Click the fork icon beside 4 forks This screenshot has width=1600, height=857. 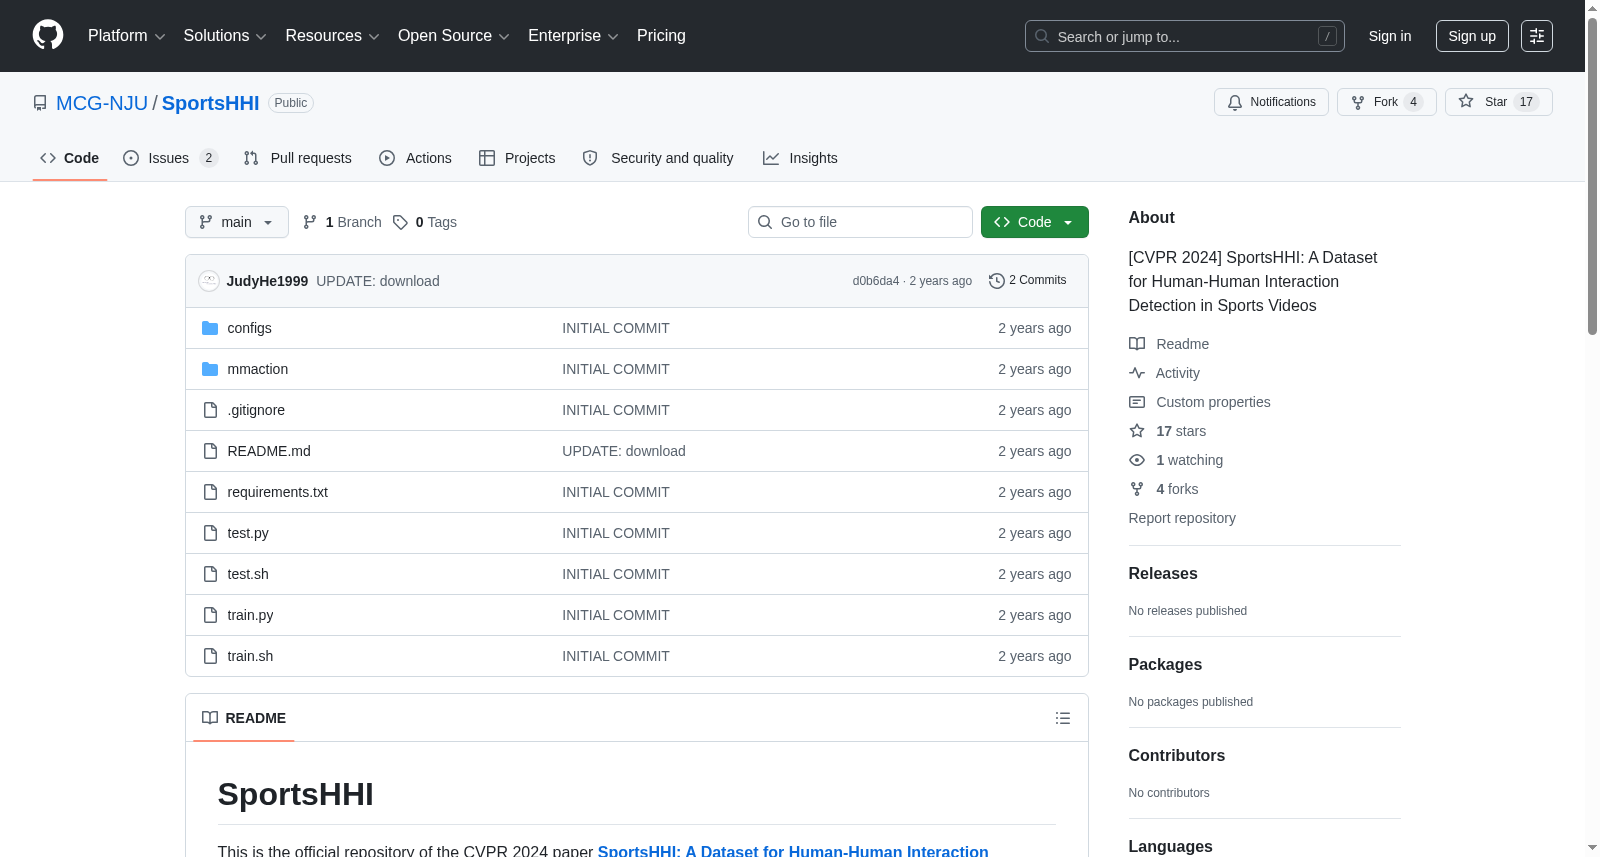tap(1137, 489)
